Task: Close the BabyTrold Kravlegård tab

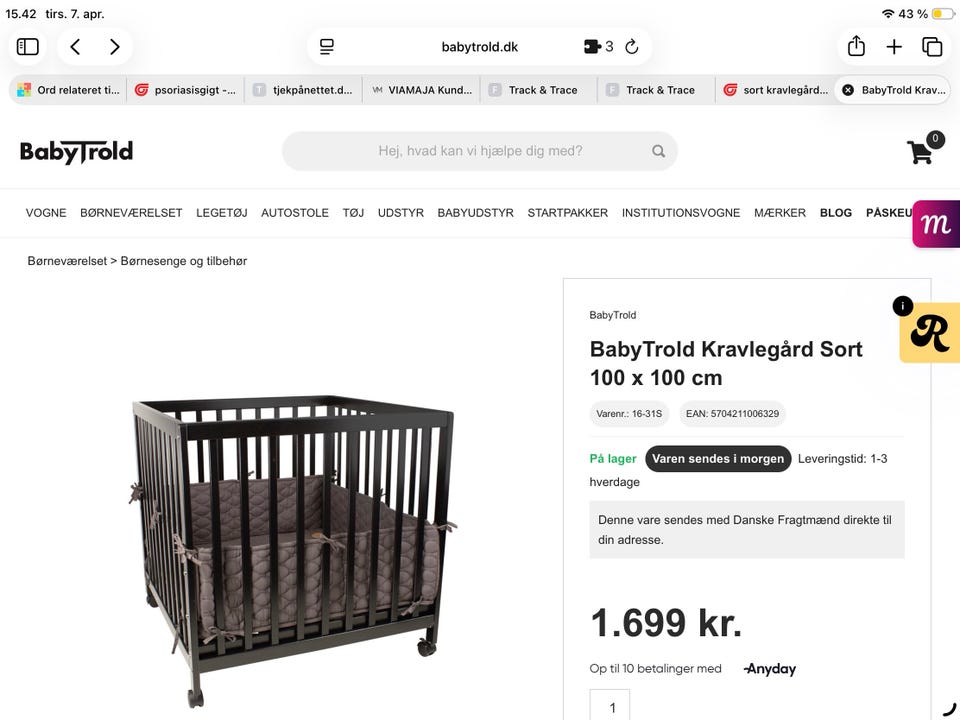Action: click(x=848, y=90)
